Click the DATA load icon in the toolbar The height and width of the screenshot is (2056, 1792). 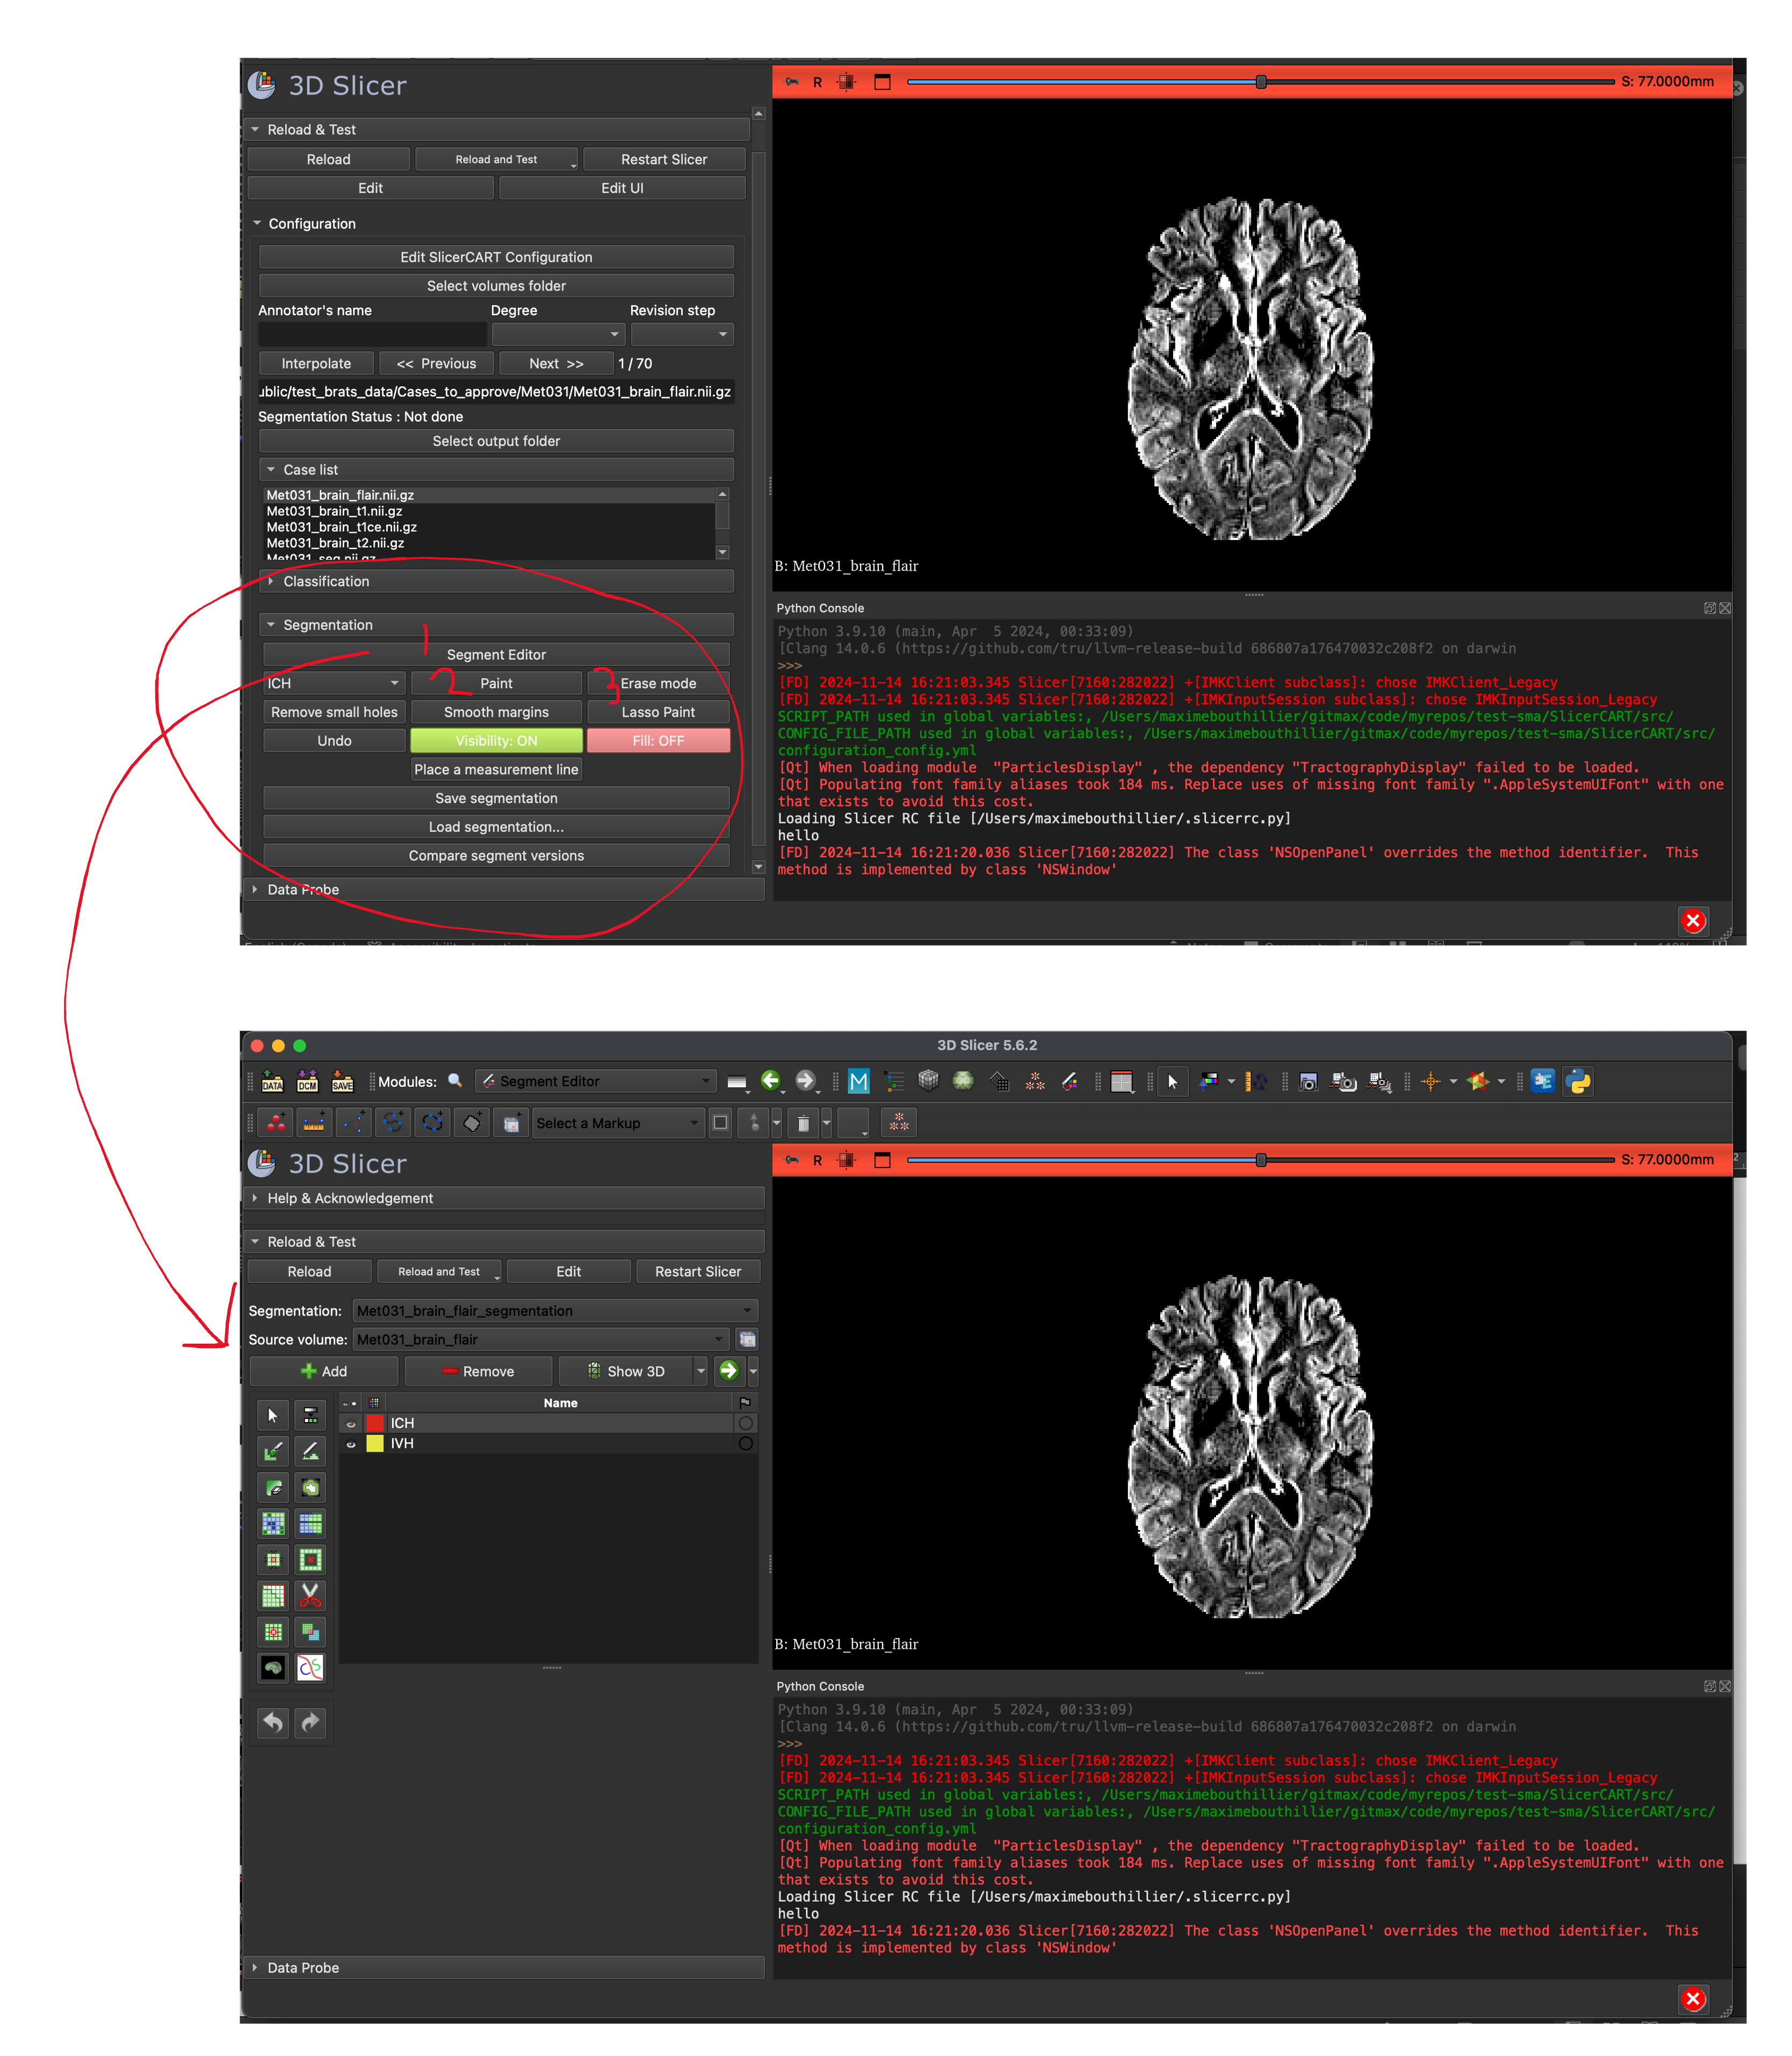[x=272, y=1081]
